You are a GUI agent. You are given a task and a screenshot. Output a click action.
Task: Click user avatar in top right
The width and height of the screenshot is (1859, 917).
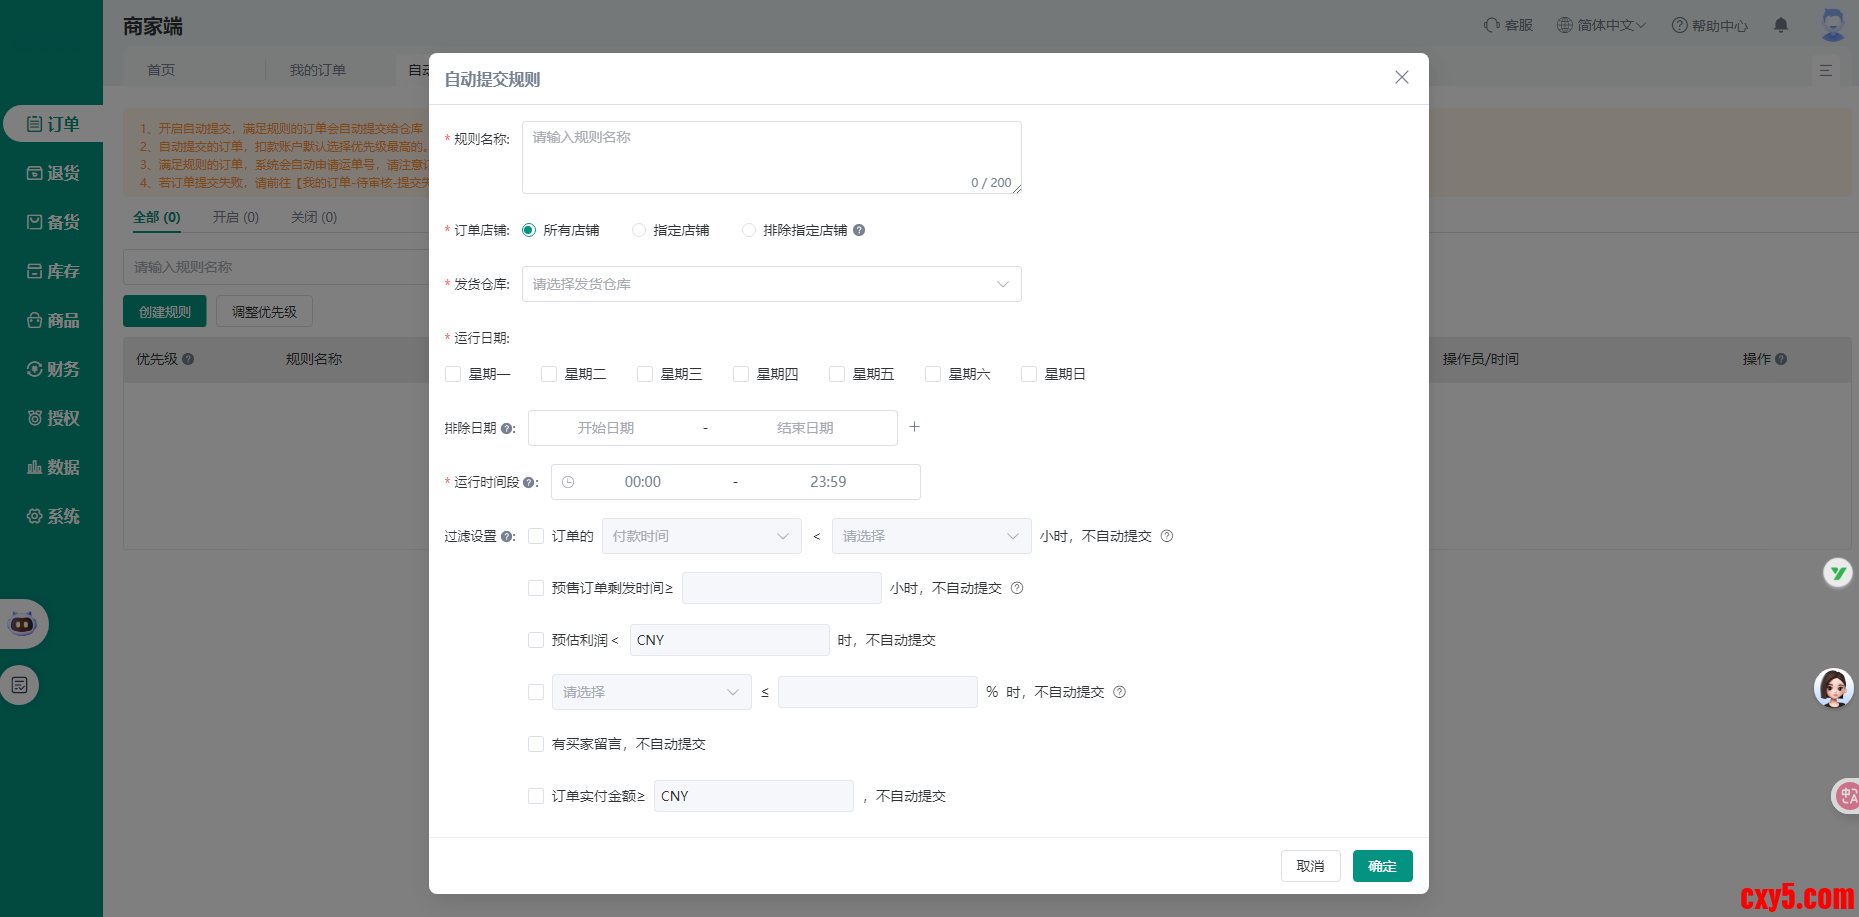1832,25
